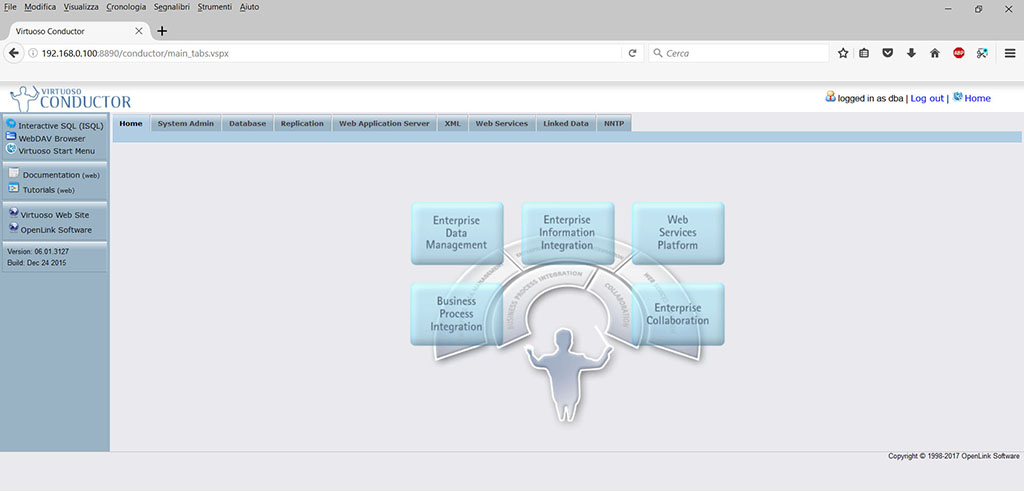Open the NNTP tab
The height and width of the screenshot is (491, 1024).
pos(614,123)
